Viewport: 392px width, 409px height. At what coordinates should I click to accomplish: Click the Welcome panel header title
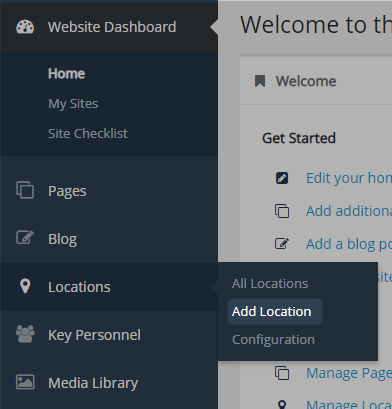306,81
